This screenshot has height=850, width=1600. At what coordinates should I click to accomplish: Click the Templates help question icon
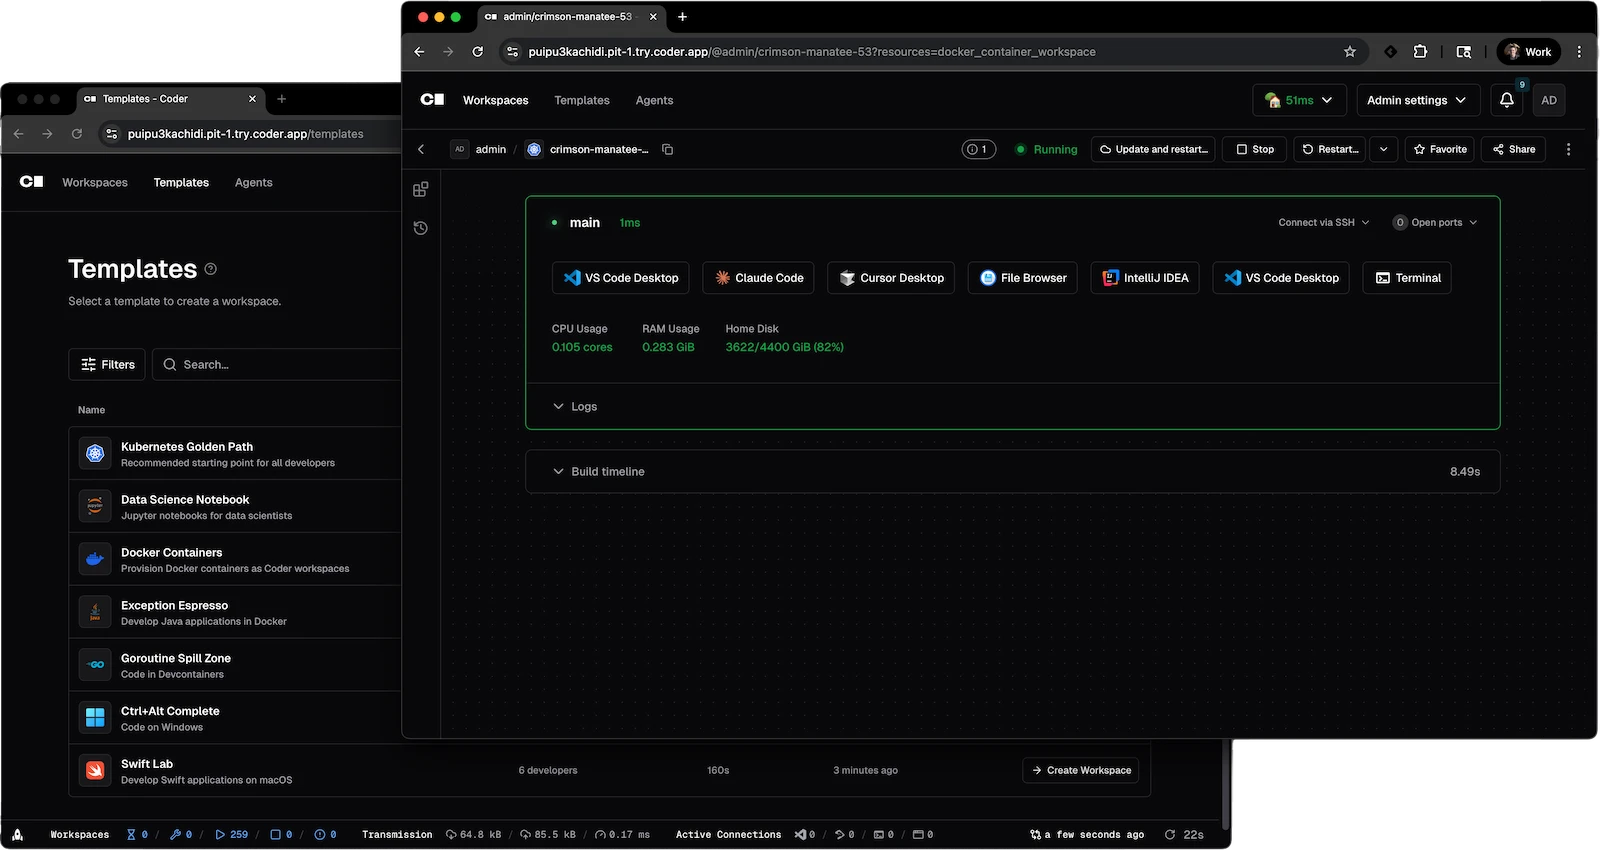pos(210,269)
